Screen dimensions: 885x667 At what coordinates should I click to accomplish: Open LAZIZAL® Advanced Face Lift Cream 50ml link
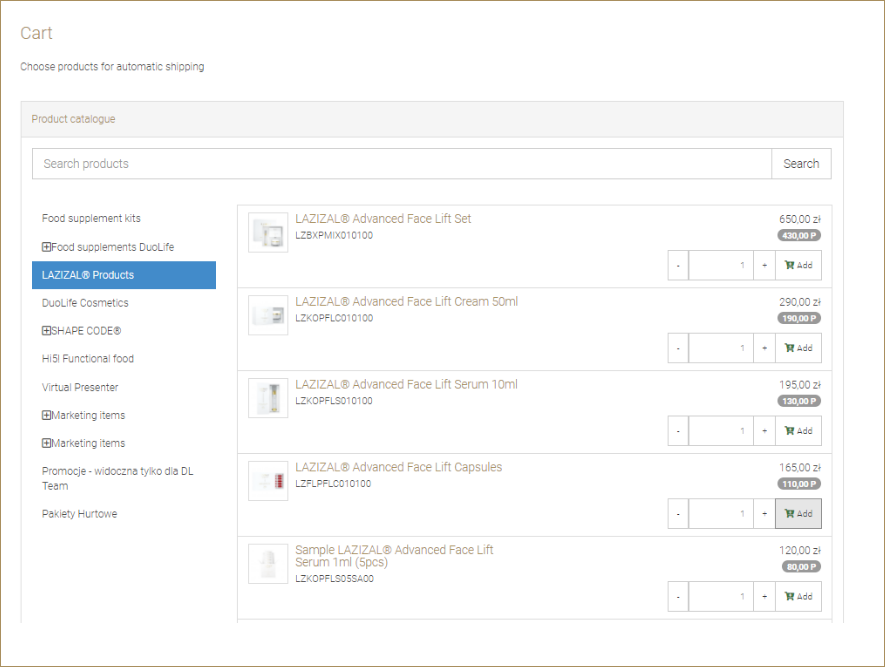[406, 302]
